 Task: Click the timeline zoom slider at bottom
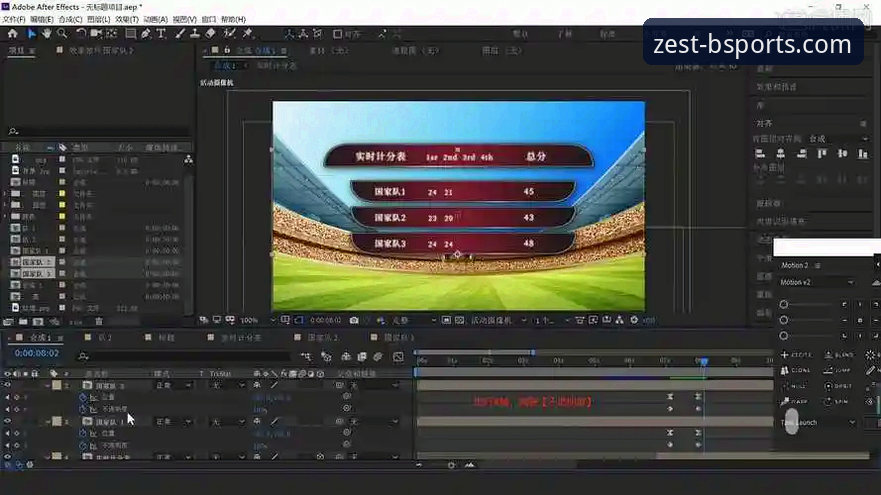point(451,465)
